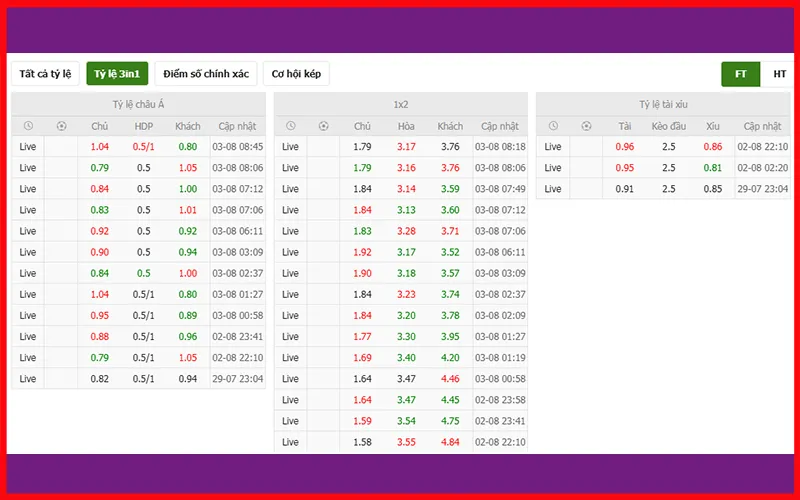Switch to HT half-time odds
Screen dimensions: 800x500
(x=779, y=74)
